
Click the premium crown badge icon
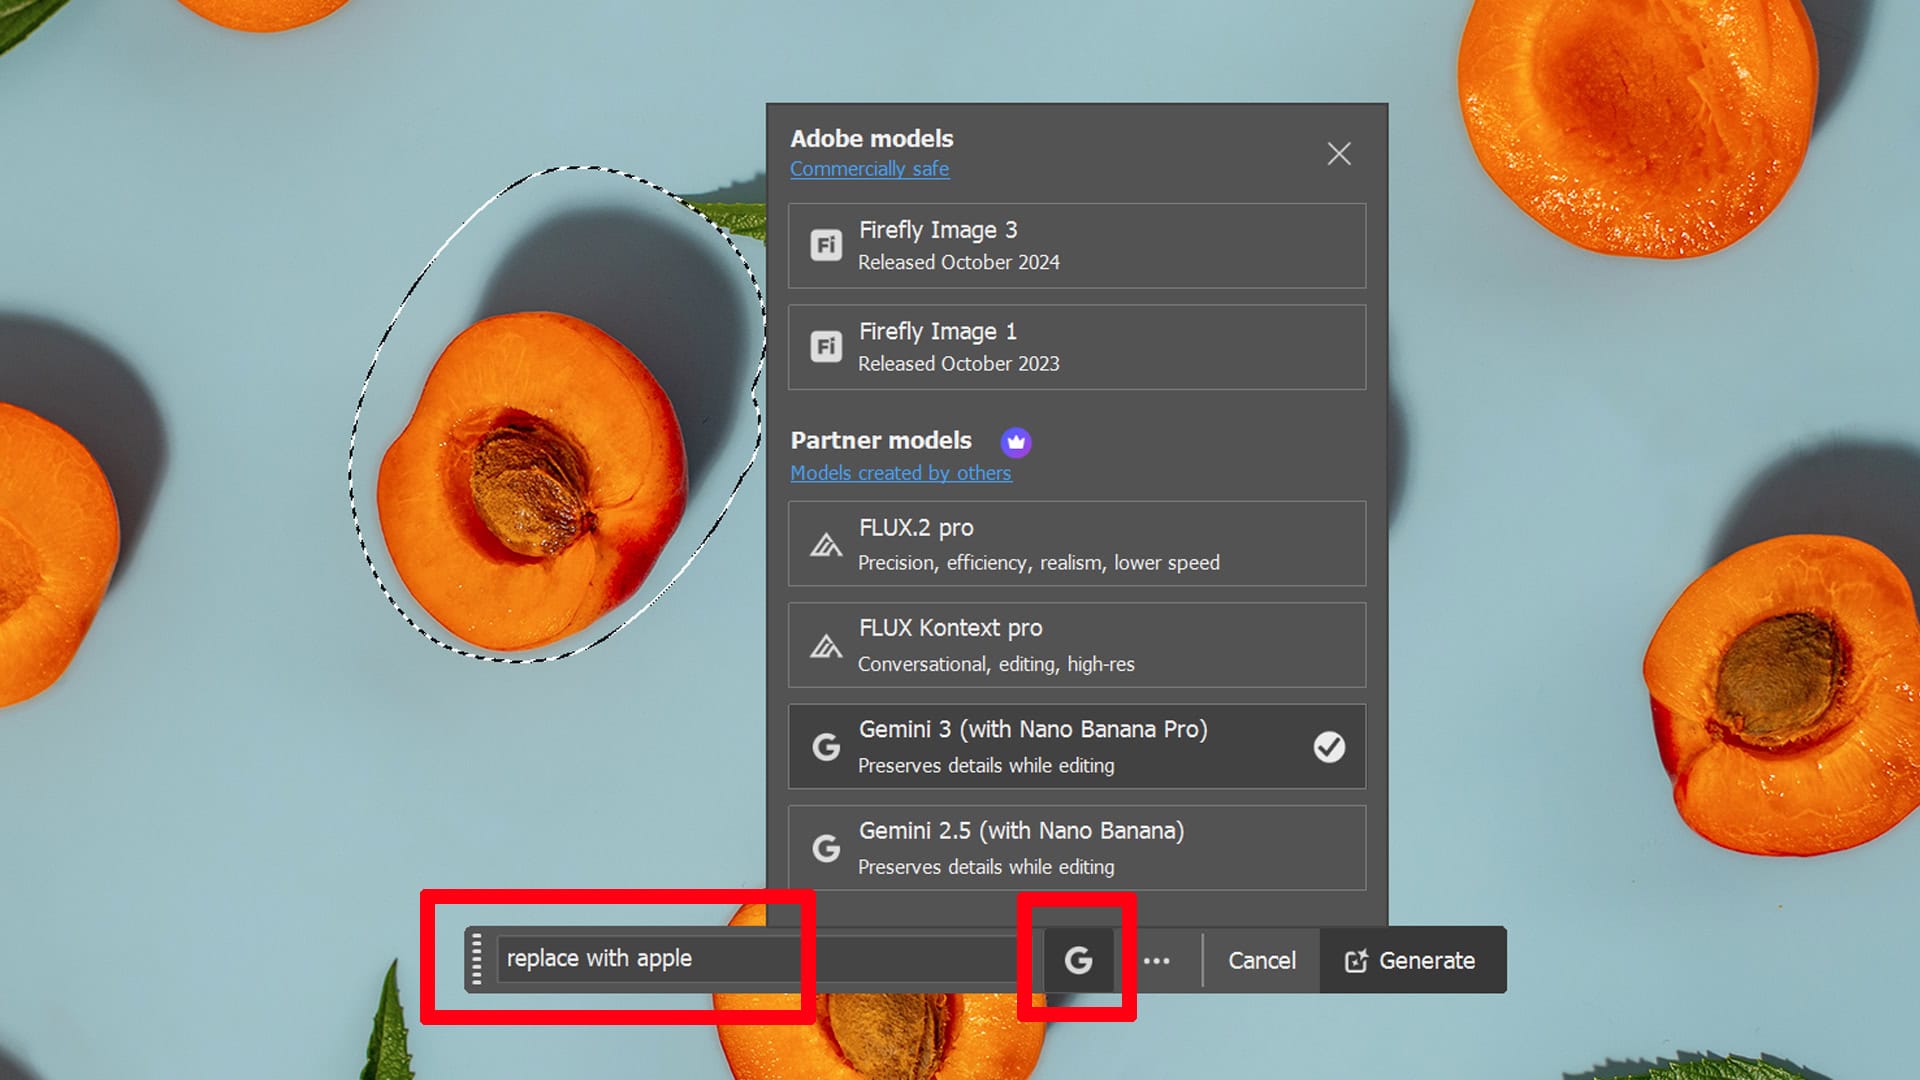[1016, 441]
